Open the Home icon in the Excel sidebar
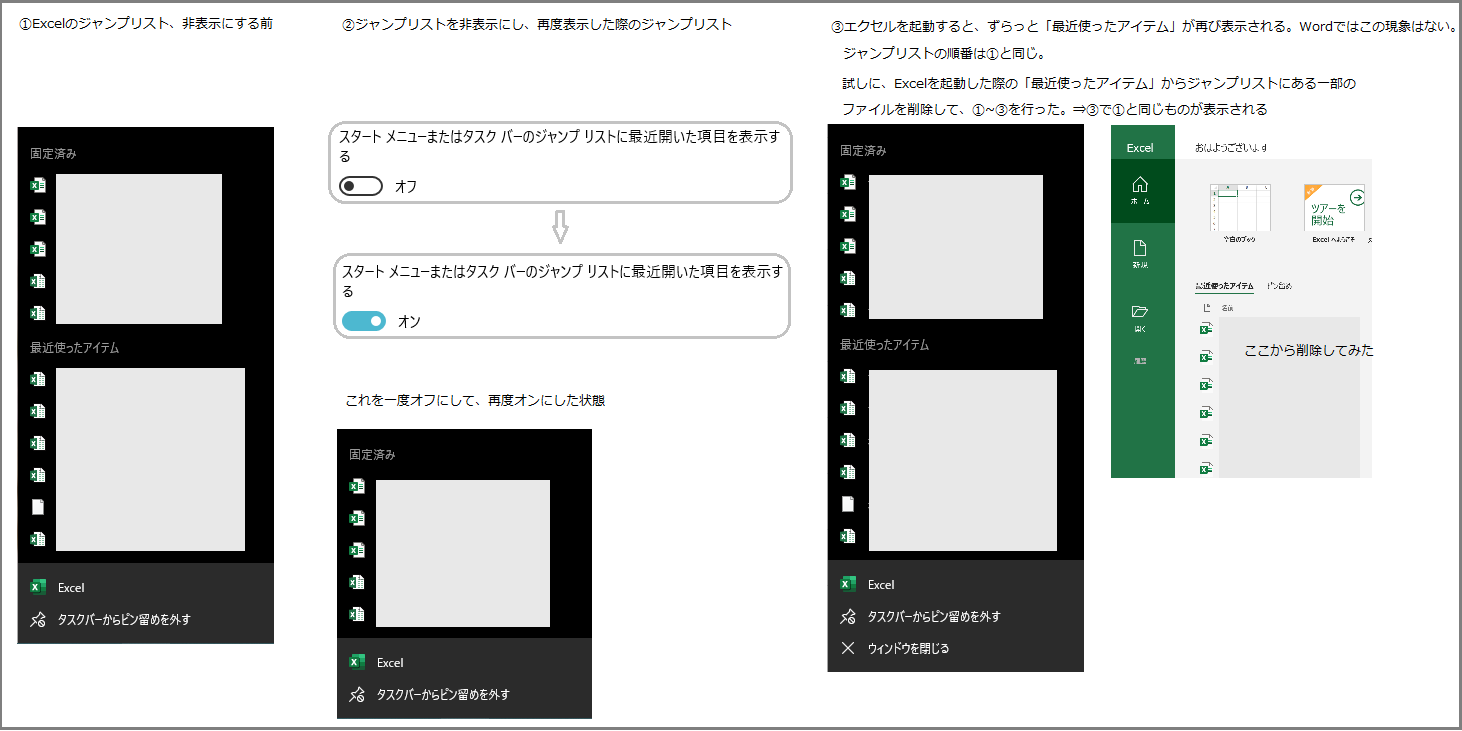Image resolution: width=1462 pixels, height=731 pixels. (1140, 184)
